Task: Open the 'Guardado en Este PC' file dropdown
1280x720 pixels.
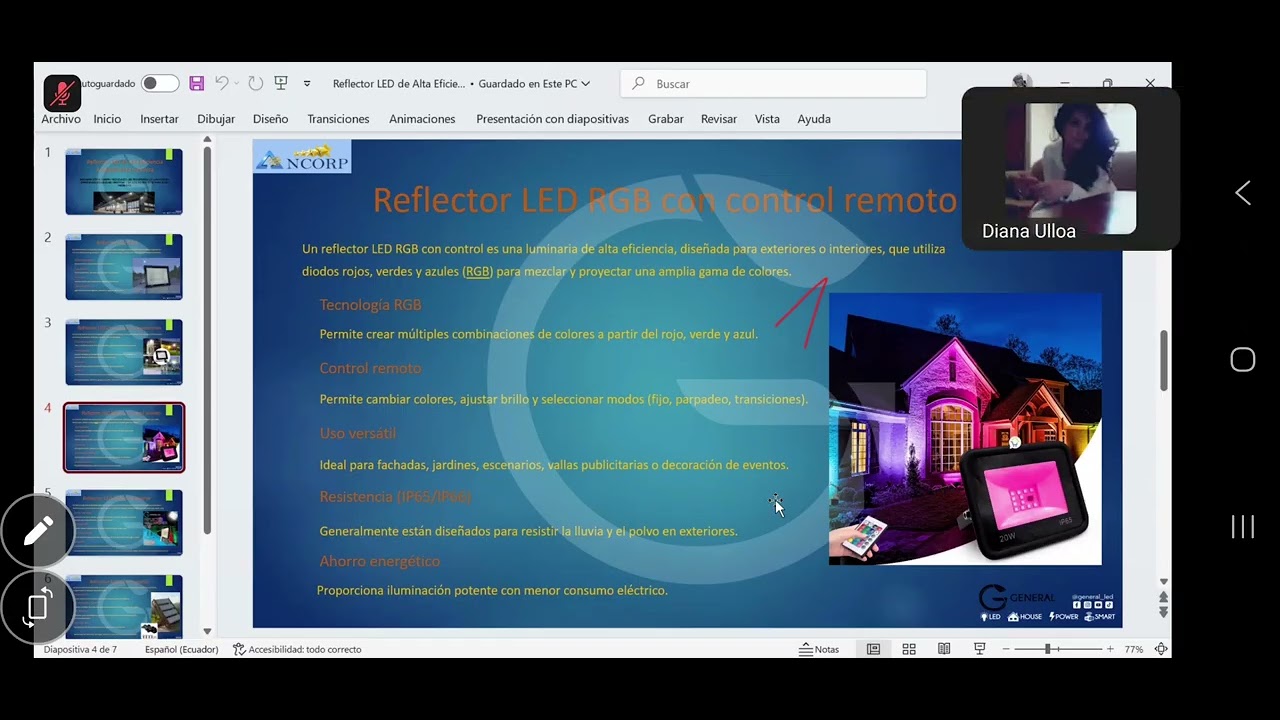Action: tap(534, 84)
